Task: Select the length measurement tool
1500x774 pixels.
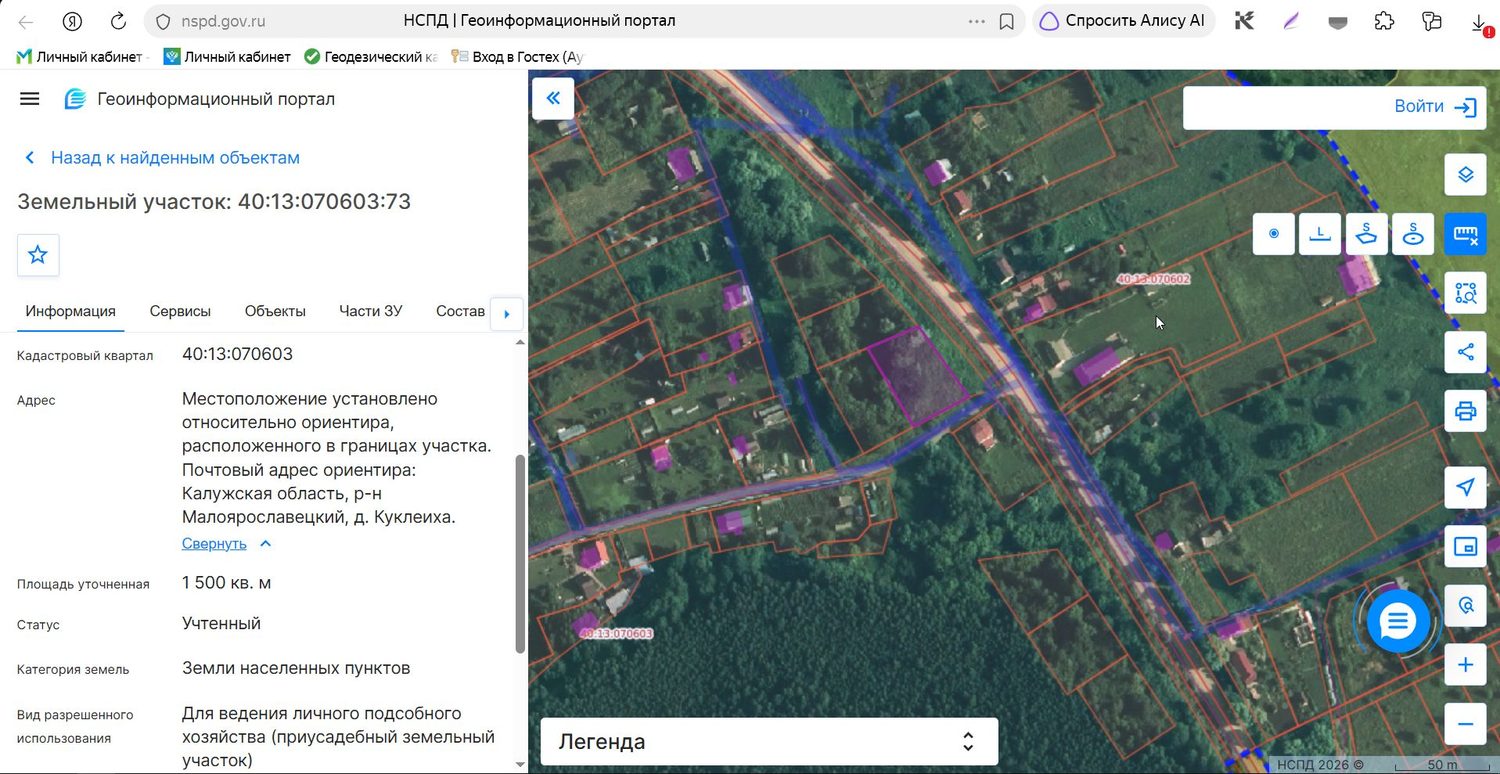Action: 1320,234
